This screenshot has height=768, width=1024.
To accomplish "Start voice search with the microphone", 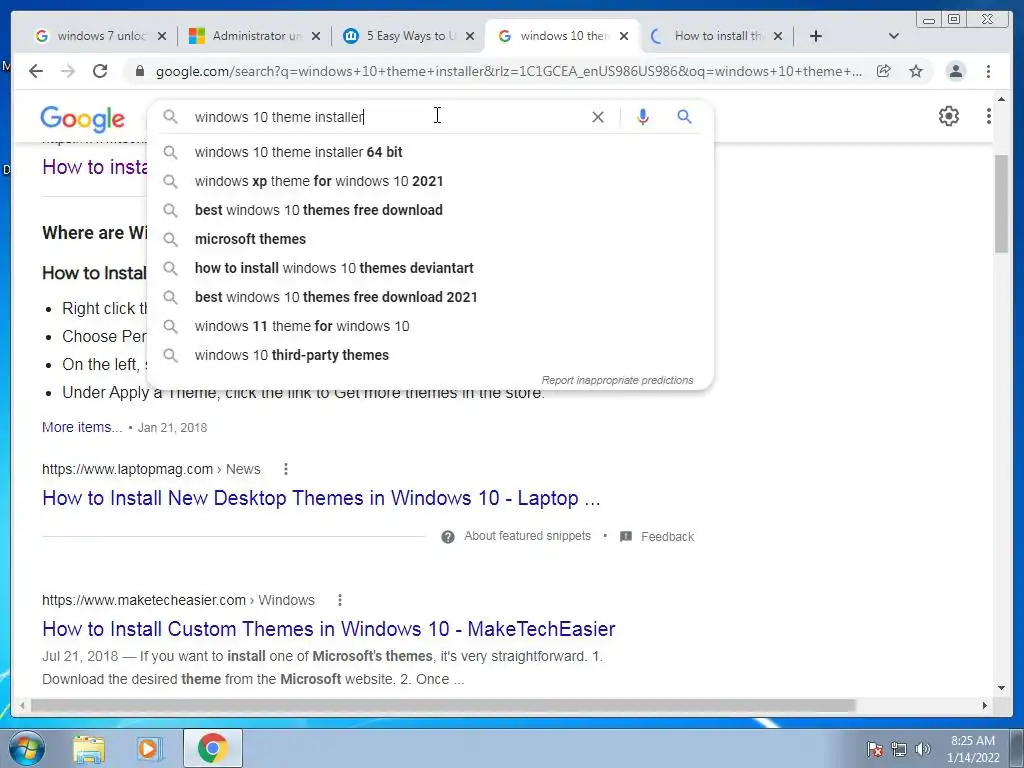I will click(643, 117).
